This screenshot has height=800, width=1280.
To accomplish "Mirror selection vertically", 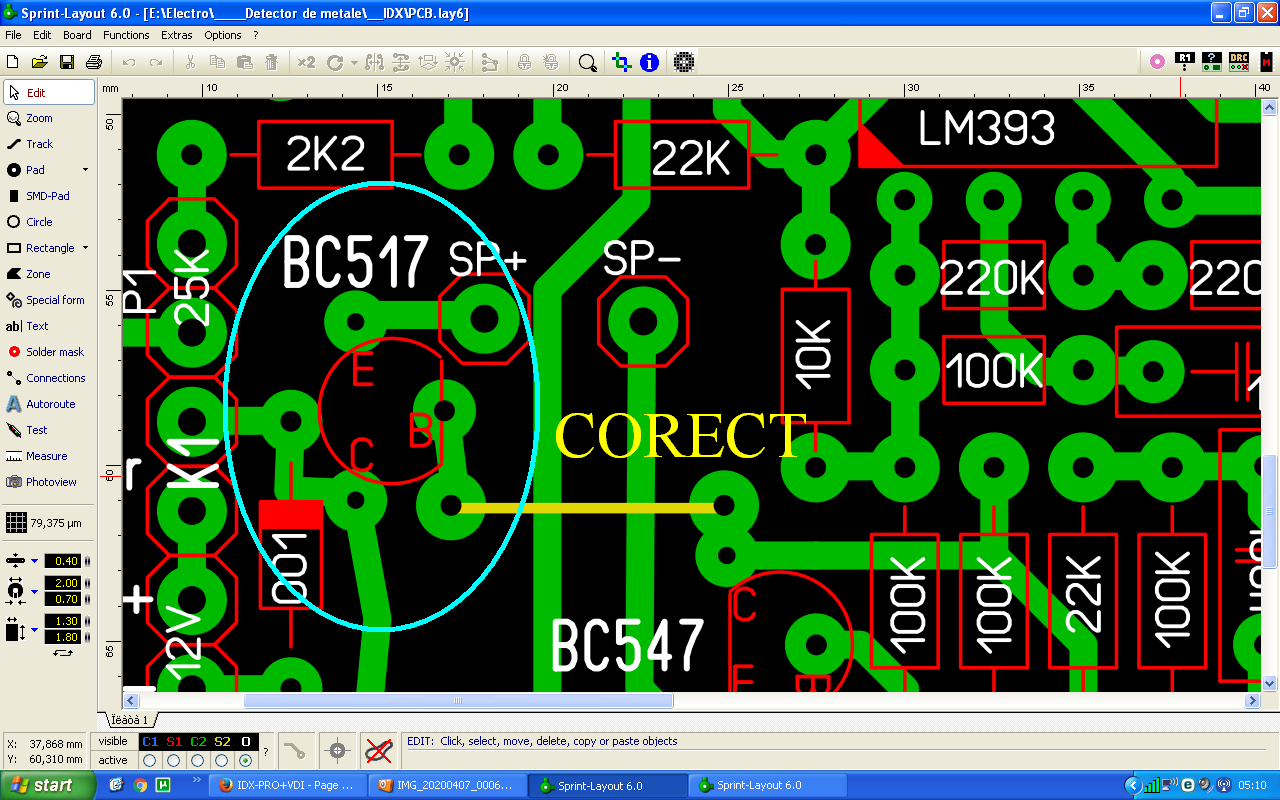I will pos(402,62).
